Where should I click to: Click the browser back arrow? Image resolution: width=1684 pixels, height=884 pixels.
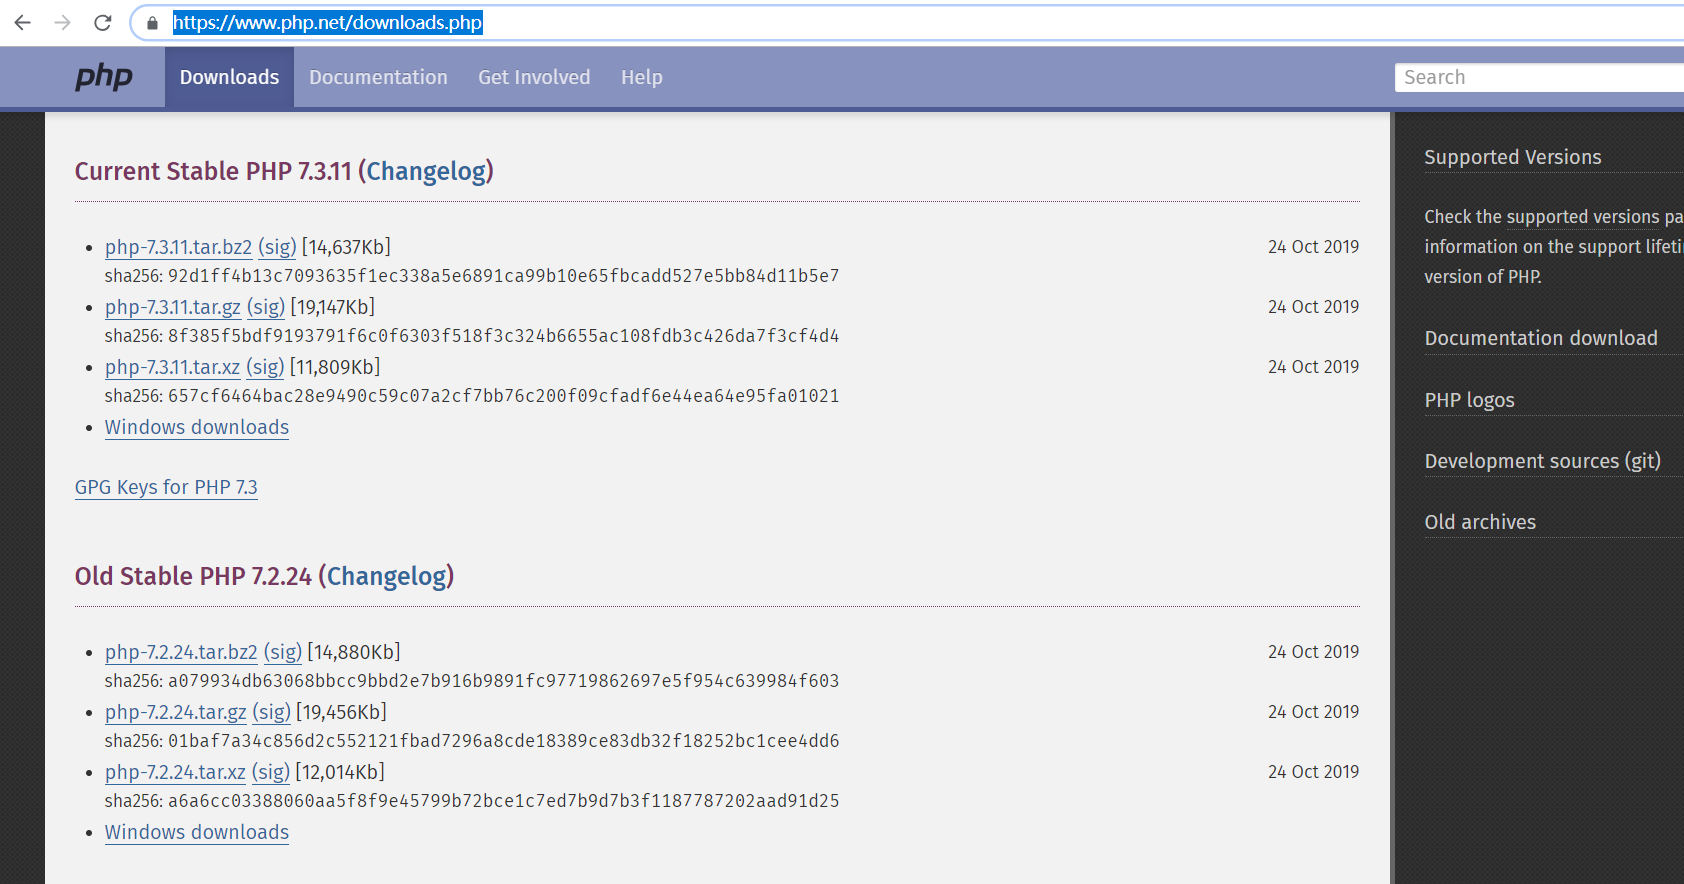pos(22,22)
